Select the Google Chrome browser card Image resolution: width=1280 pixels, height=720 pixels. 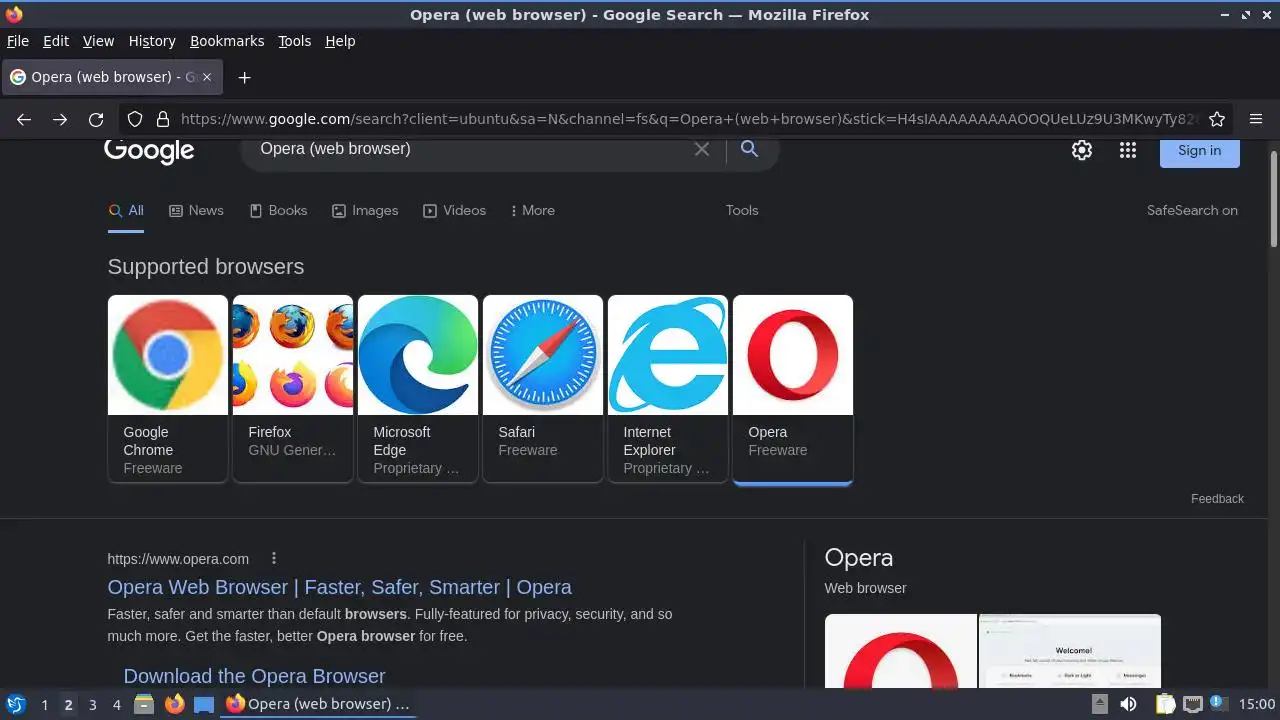pyautogui.click(x=168, y=389)
